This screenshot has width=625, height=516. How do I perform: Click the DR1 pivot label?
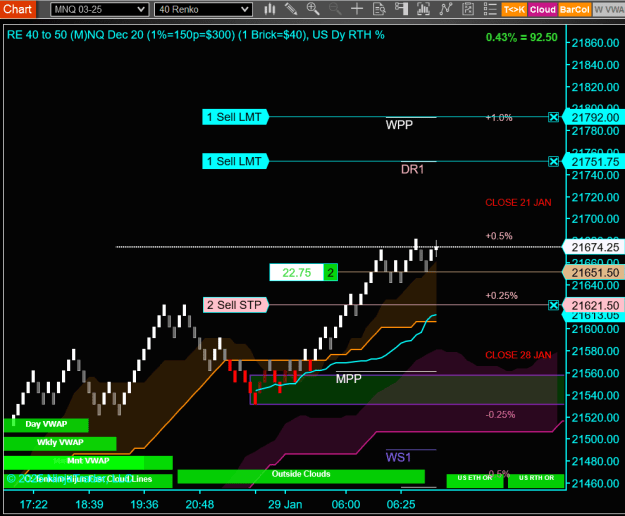[x=412, y=170]
